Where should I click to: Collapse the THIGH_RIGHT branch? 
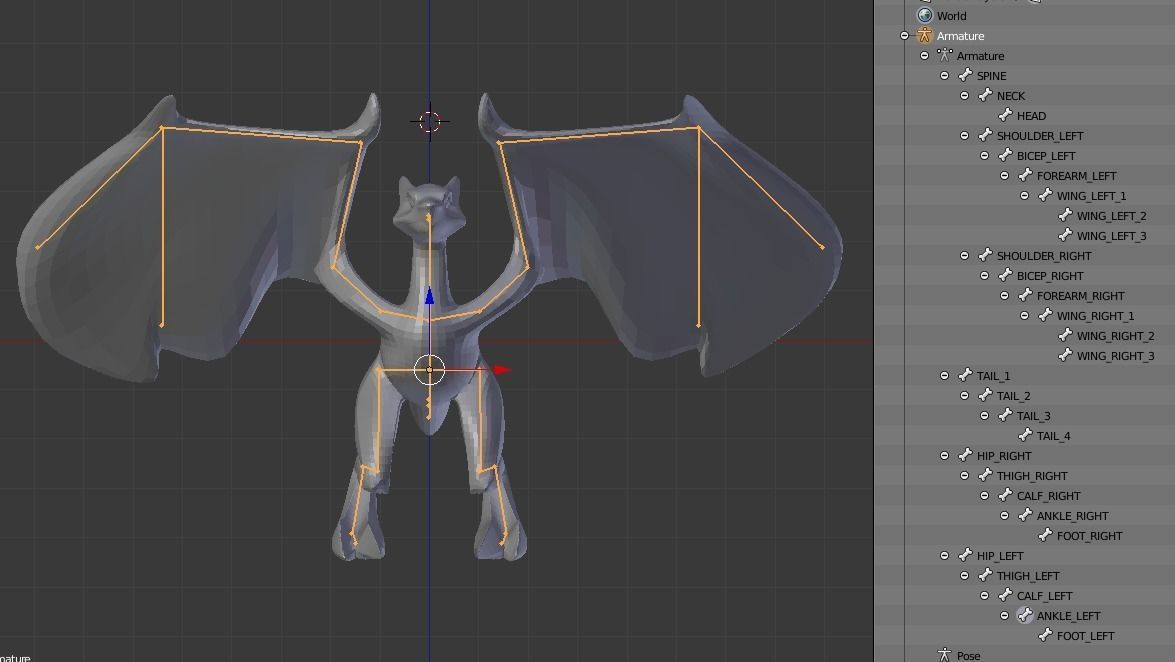[x=964, y=475]
